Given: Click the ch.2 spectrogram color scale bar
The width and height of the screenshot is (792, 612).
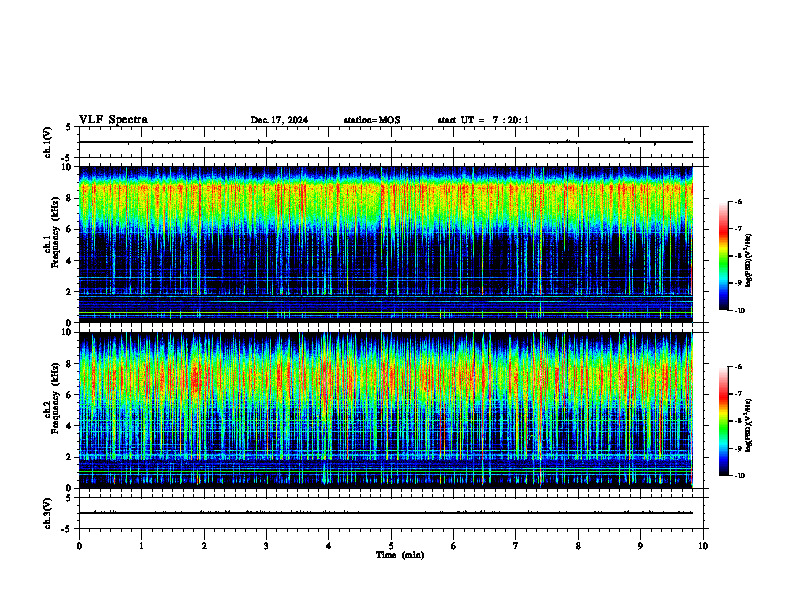Looking at the screenshot, I should coord(723,421).
